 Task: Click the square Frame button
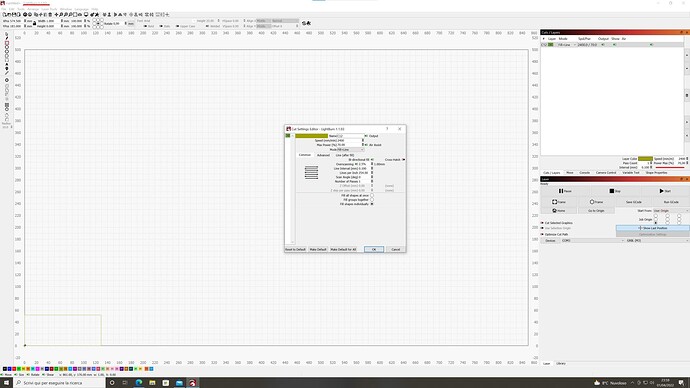(x=558, y=202)
